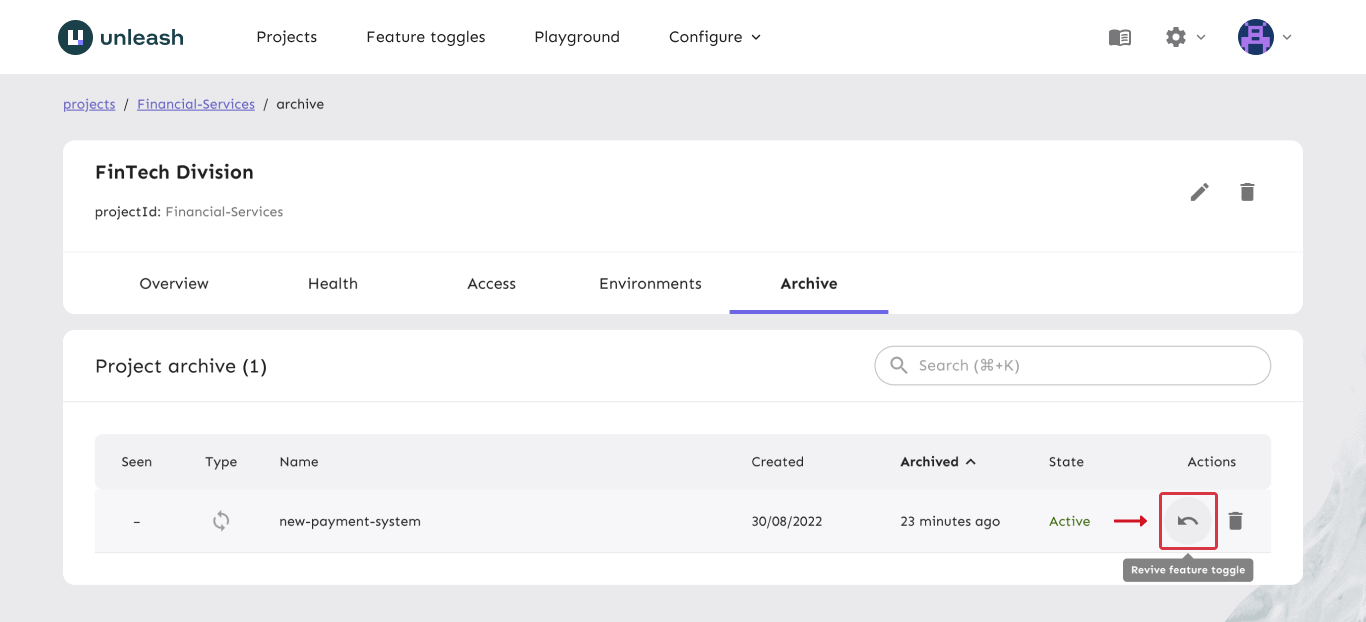Switch to the Overview tab

pos(174,284)
